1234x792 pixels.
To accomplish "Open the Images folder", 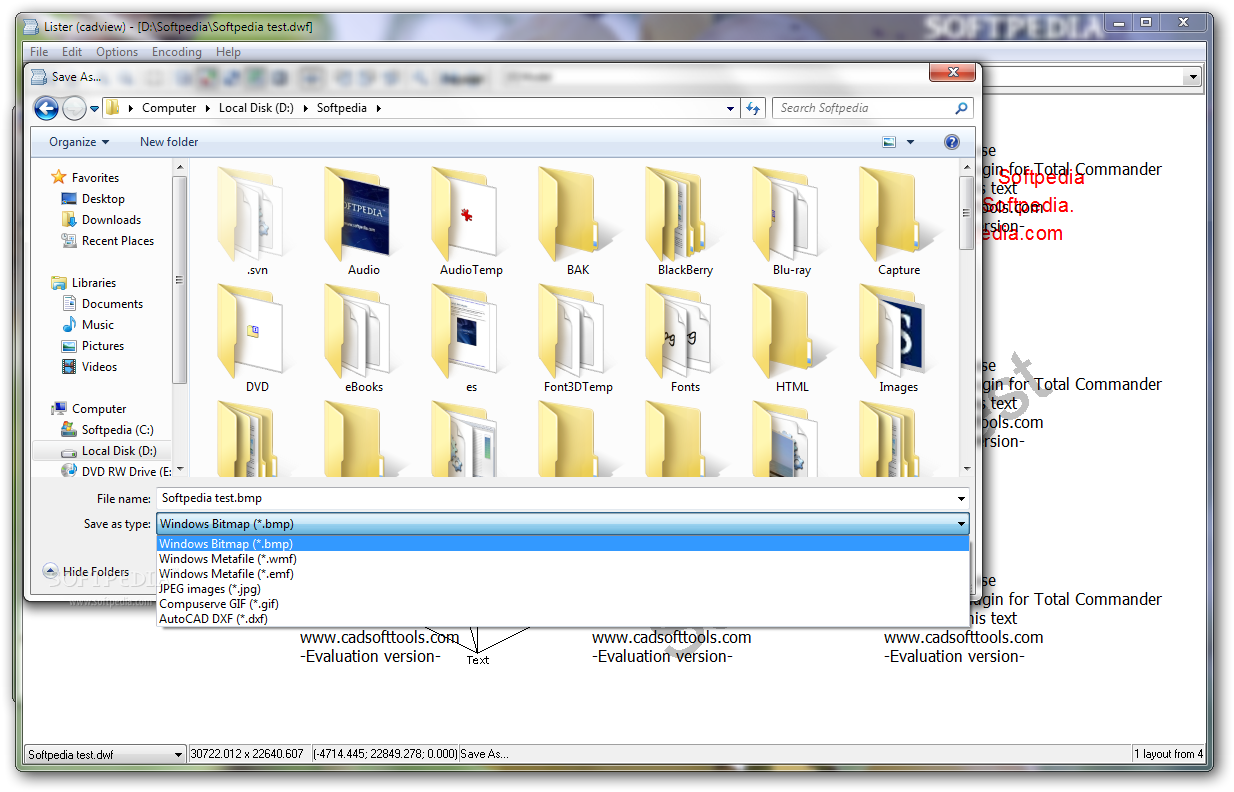I will coord(899,339).
